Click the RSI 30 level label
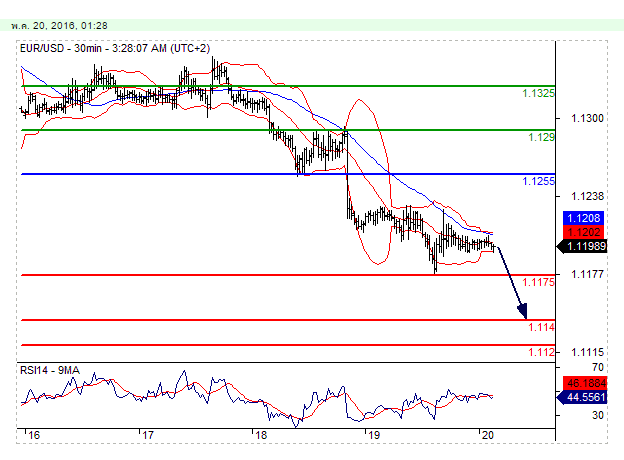Screen dimensions: 624x460 [x=598, y=415]
